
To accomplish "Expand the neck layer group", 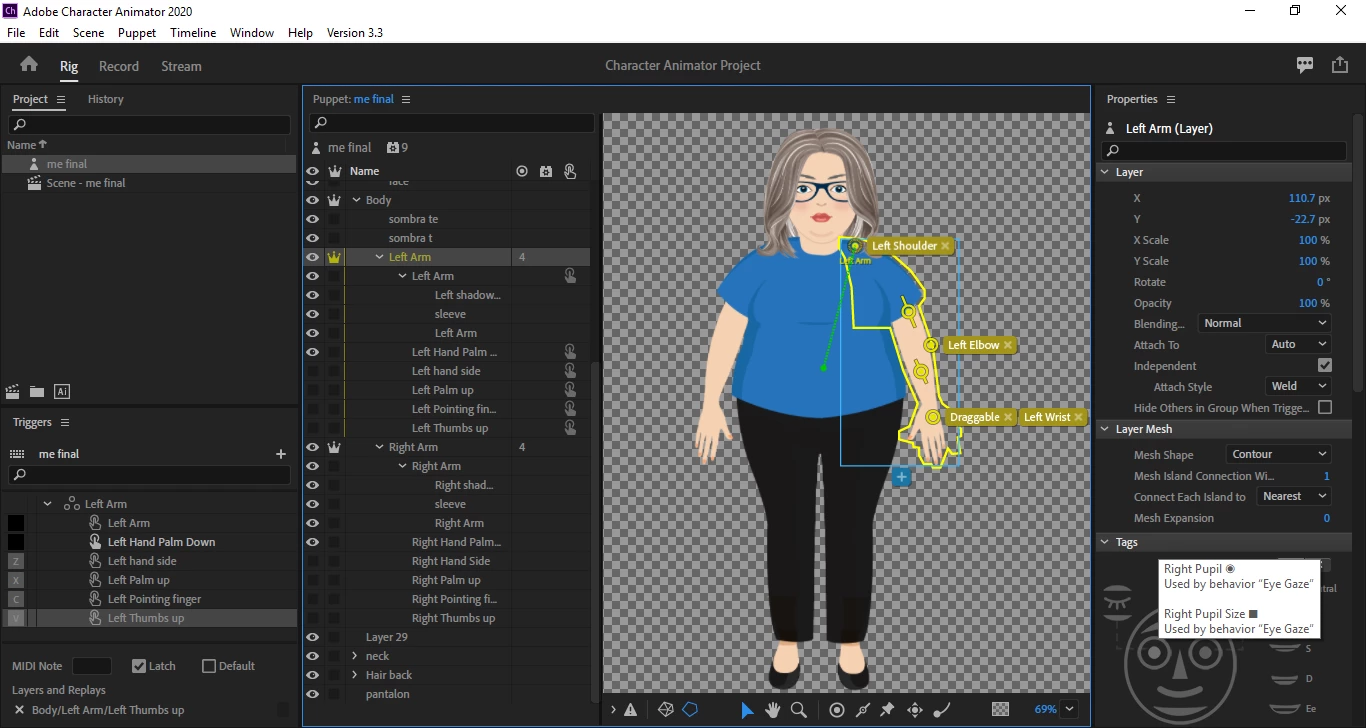I will [x=355, y=656].
